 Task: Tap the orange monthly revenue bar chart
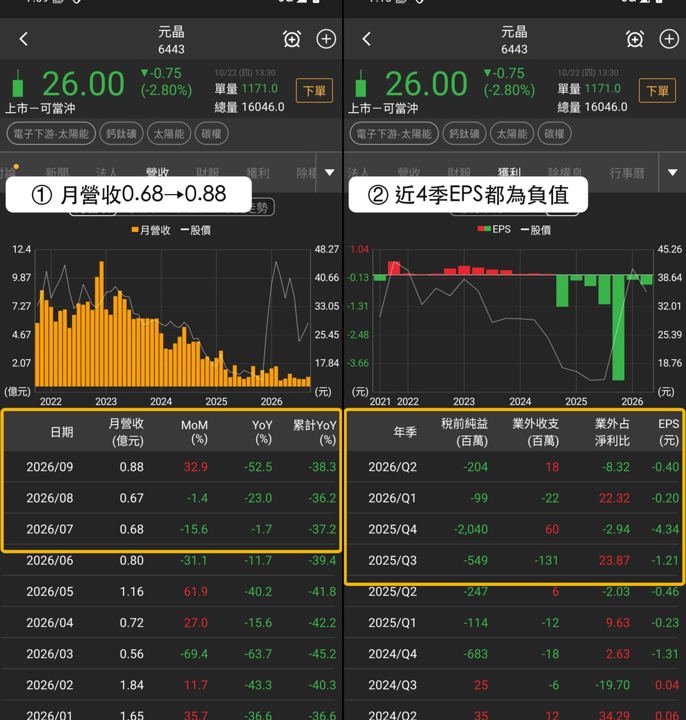(173, 319)
